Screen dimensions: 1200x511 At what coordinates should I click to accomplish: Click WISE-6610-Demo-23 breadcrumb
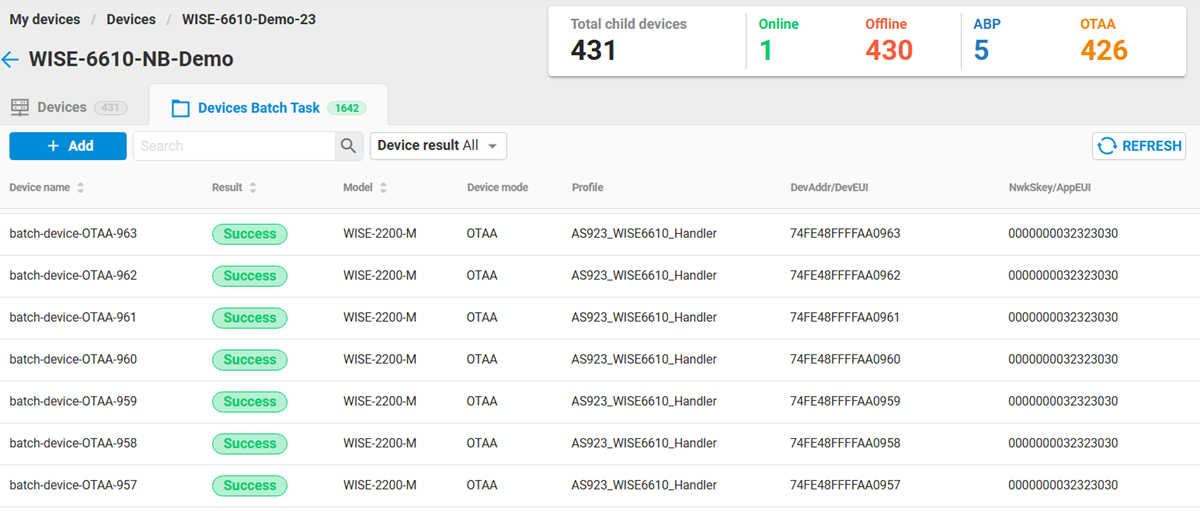[x=249, y=19]
